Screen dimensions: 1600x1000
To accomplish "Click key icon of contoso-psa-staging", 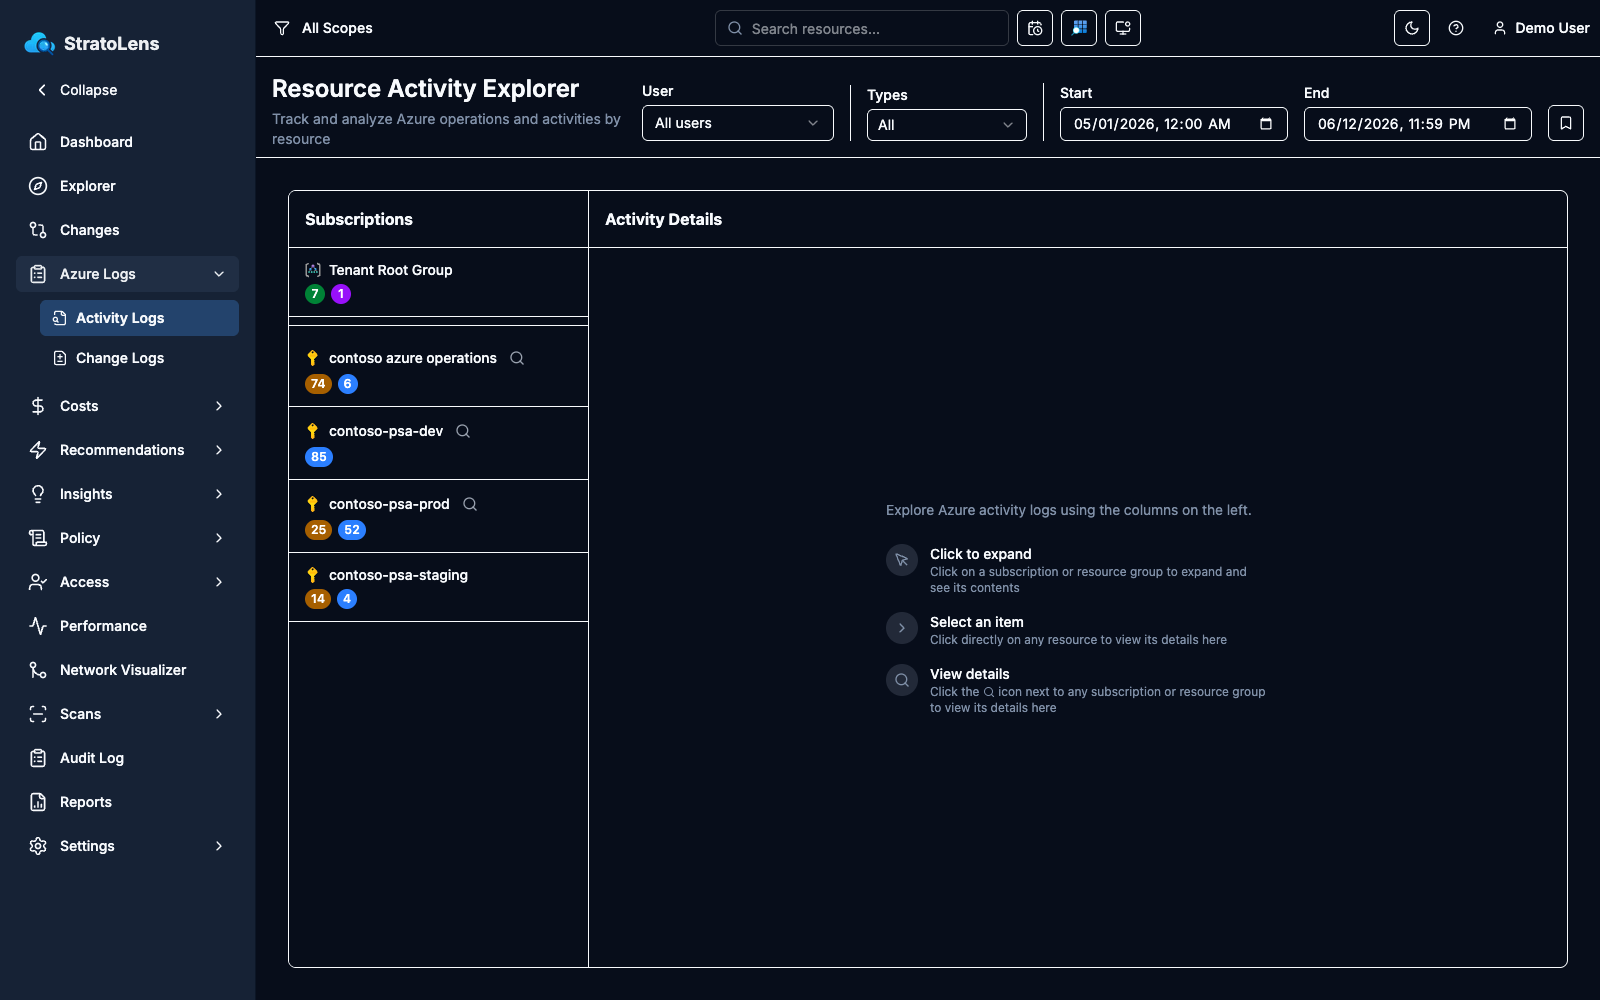I will click(x=312, y=575).
